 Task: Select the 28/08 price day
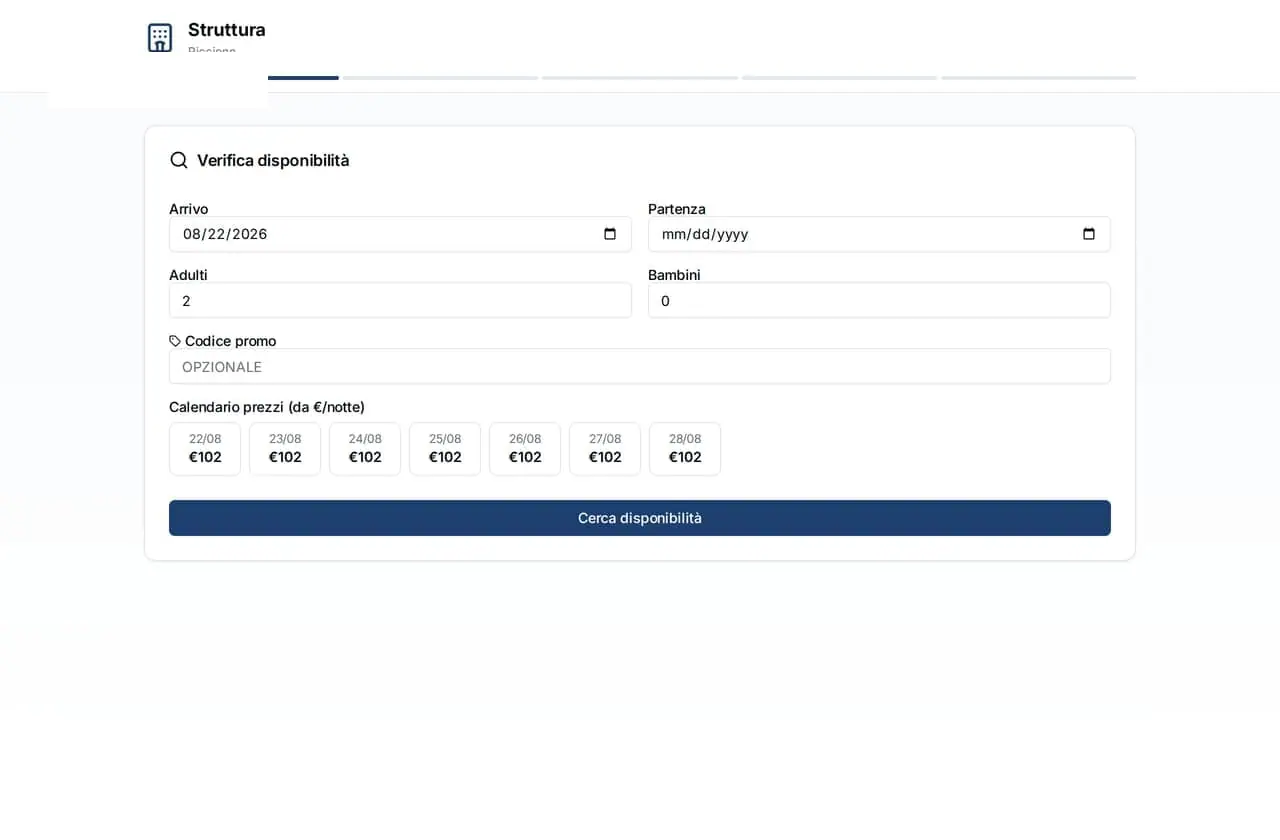pos(685,449)
